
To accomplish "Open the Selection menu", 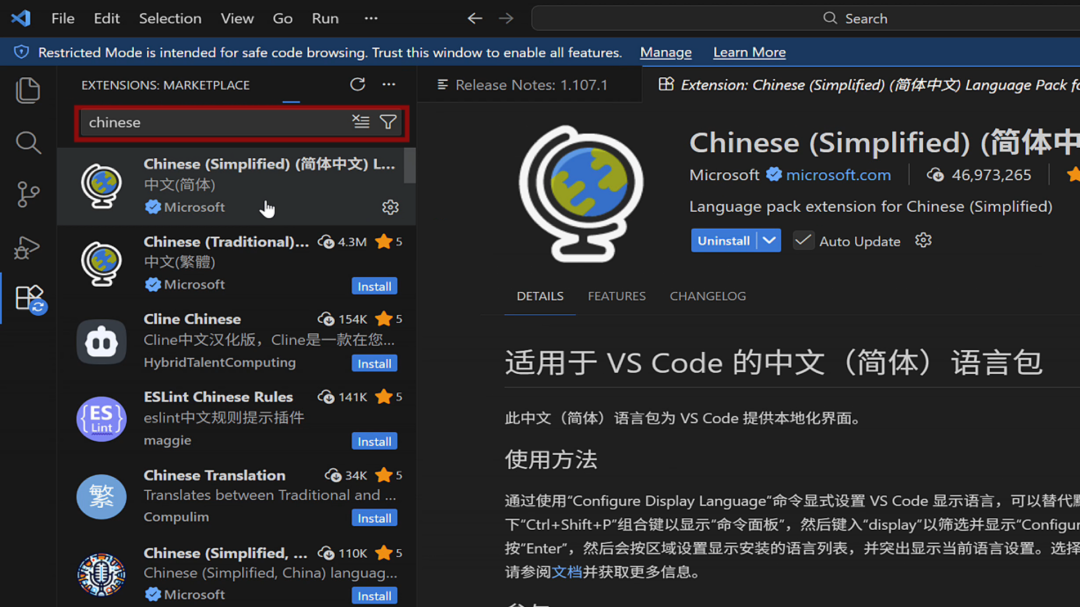I will coord(170,18).
